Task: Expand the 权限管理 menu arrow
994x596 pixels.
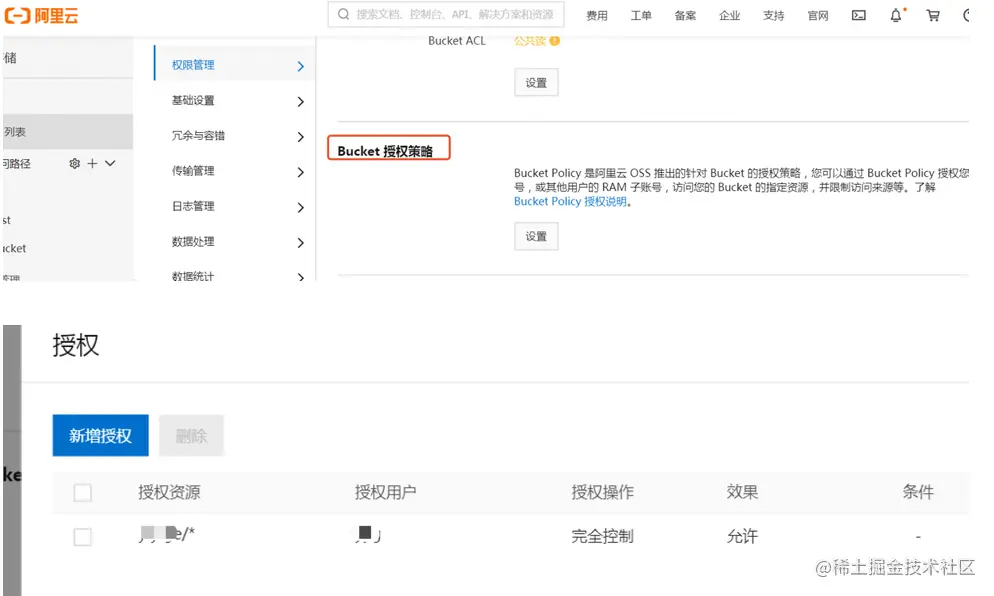Action: click(300, 66)
